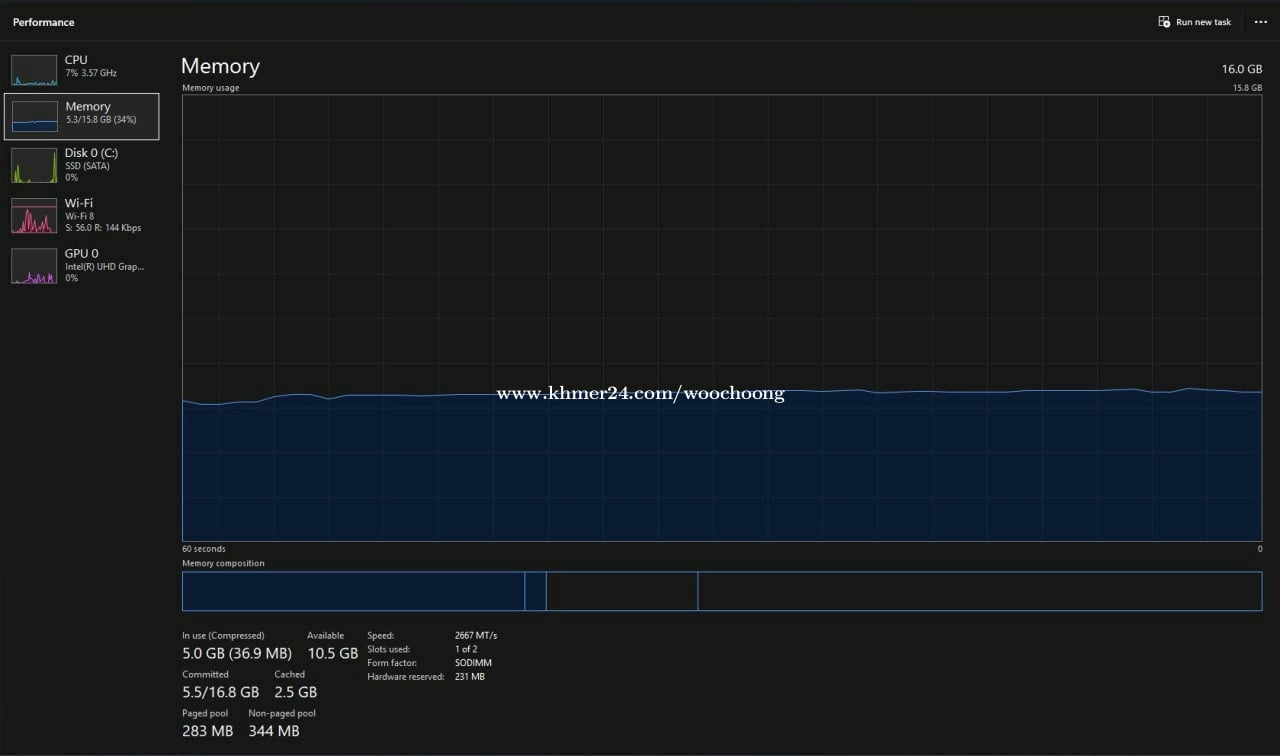Click inside the memory usage graph
The height and width of the screenshot is (756, 1280).
tap(722, 318)
